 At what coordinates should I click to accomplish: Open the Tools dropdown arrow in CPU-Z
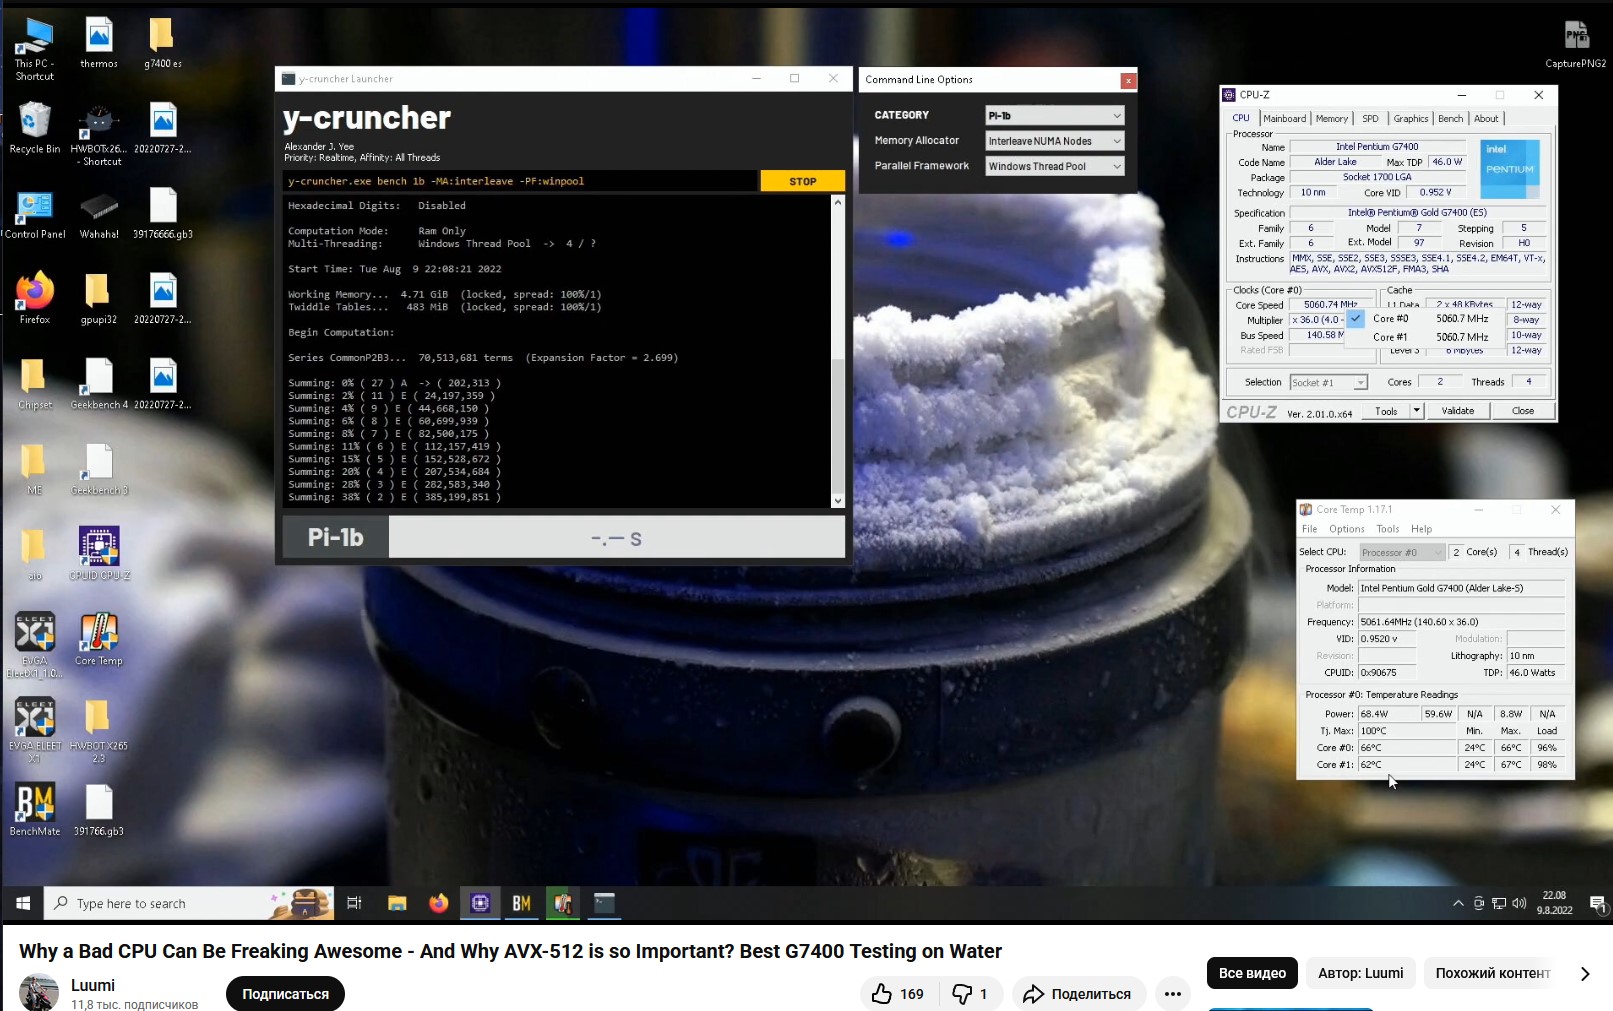tap(1416, 411)
